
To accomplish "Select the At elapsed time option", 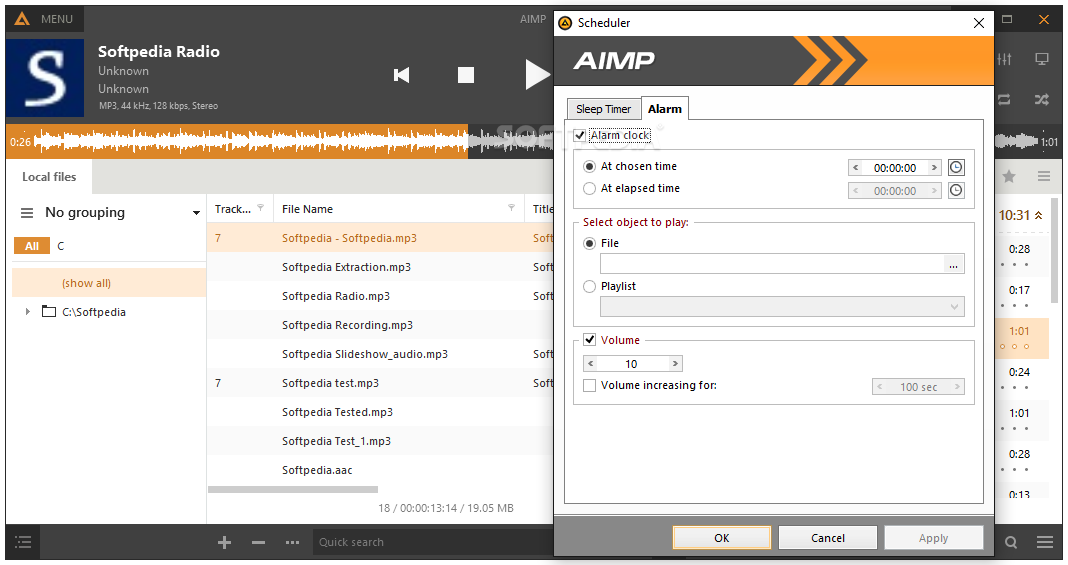I will [x=589, y=189].
